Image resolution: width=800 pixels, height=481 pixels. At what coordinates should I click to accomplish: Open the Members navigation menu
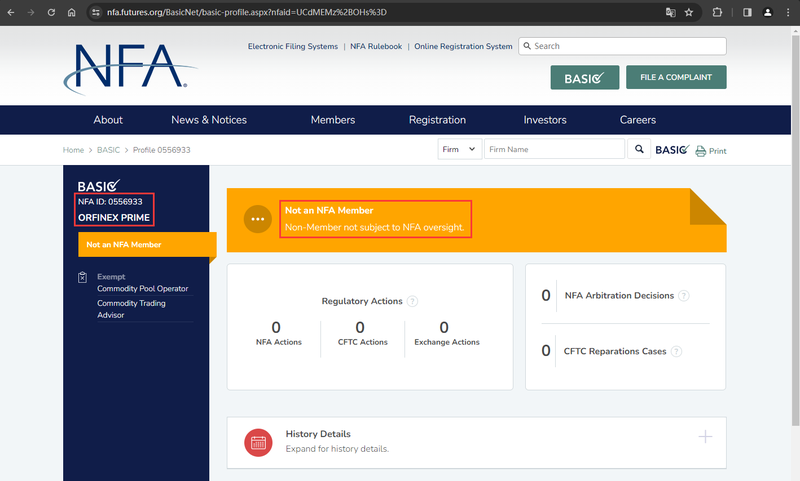(x=333, y=120)
